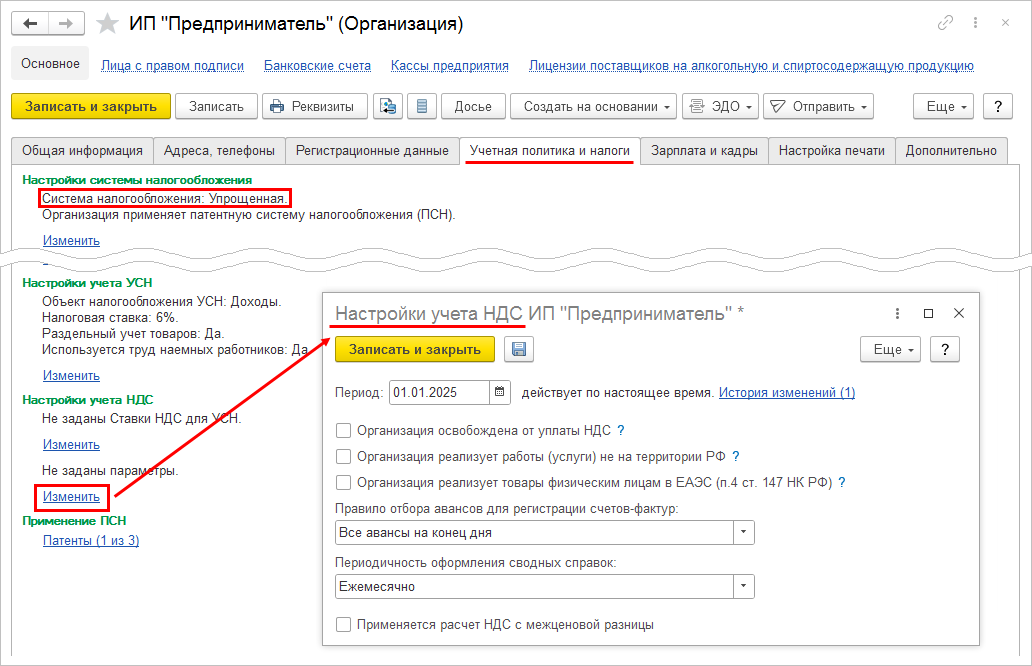Click Правило отбора авансов text field
This screenshot has height=666, width=1032.
coord(534,532)
